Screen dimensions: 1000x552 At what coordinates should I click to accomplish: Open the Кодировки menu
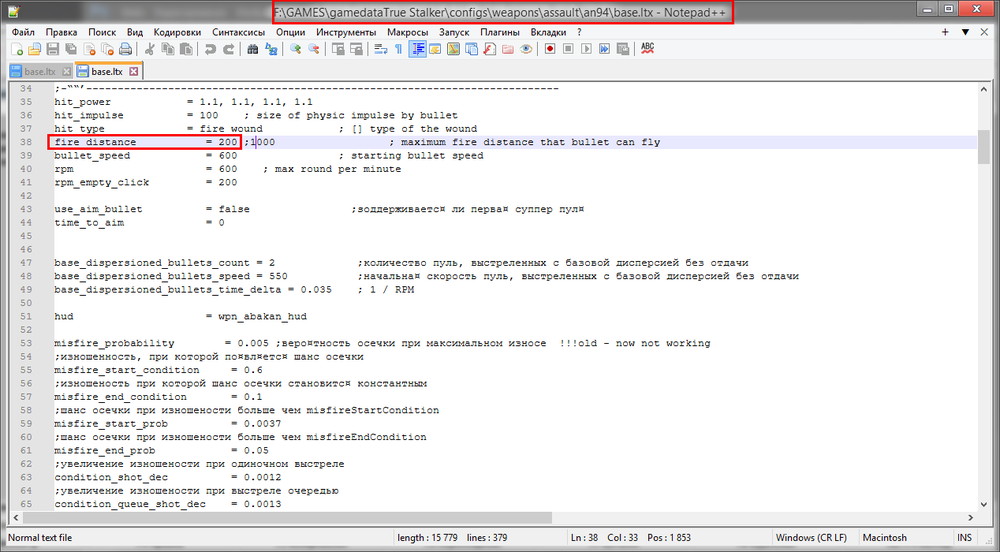coord(178,32)
